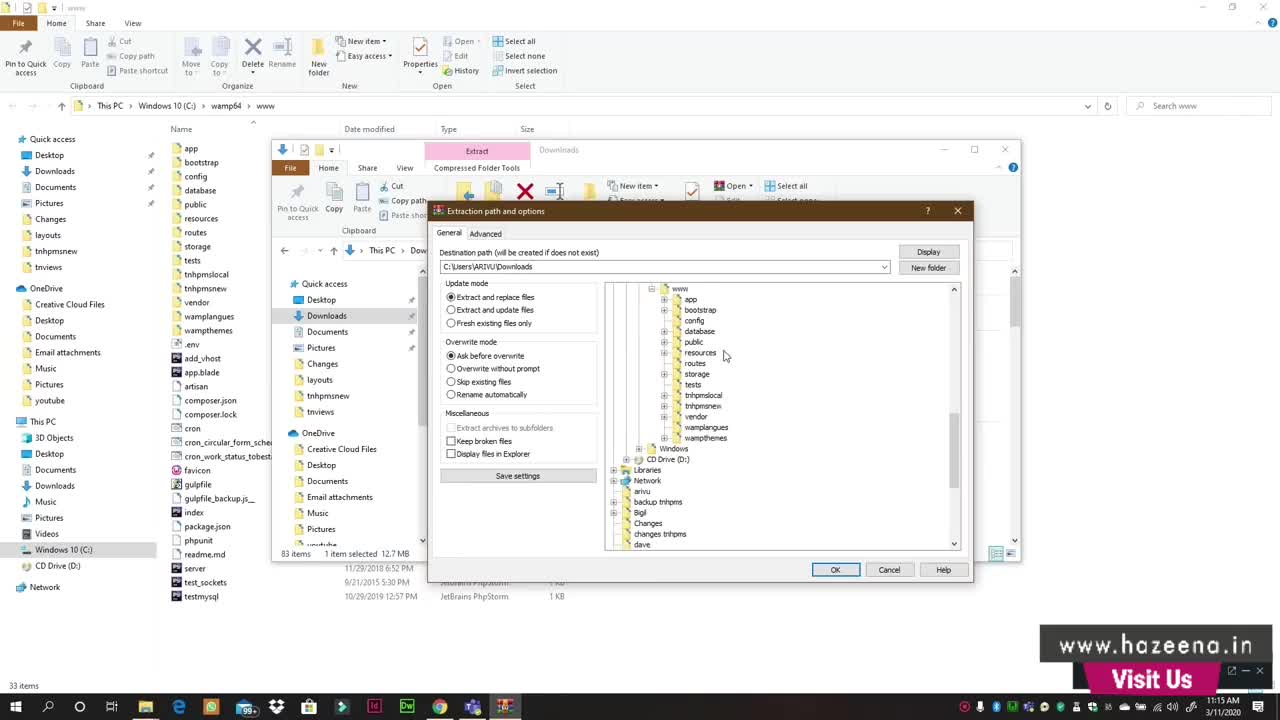Open Microsoft Edge from the taskbar

click(179, 707)
